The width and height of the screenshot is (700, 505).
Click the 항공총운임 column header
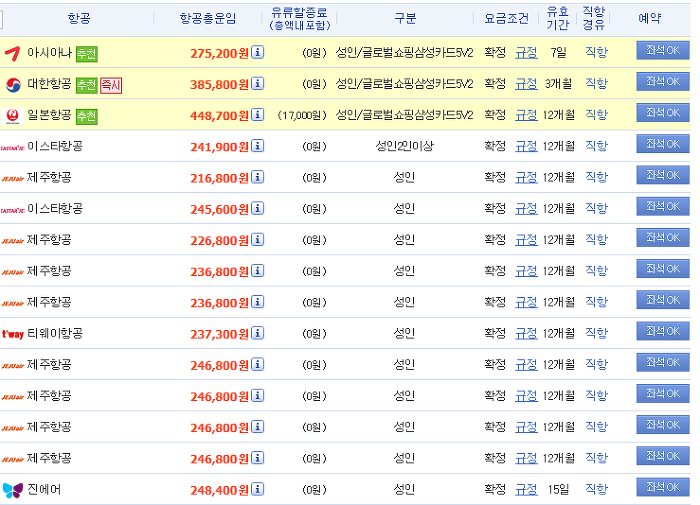point(208,18)
